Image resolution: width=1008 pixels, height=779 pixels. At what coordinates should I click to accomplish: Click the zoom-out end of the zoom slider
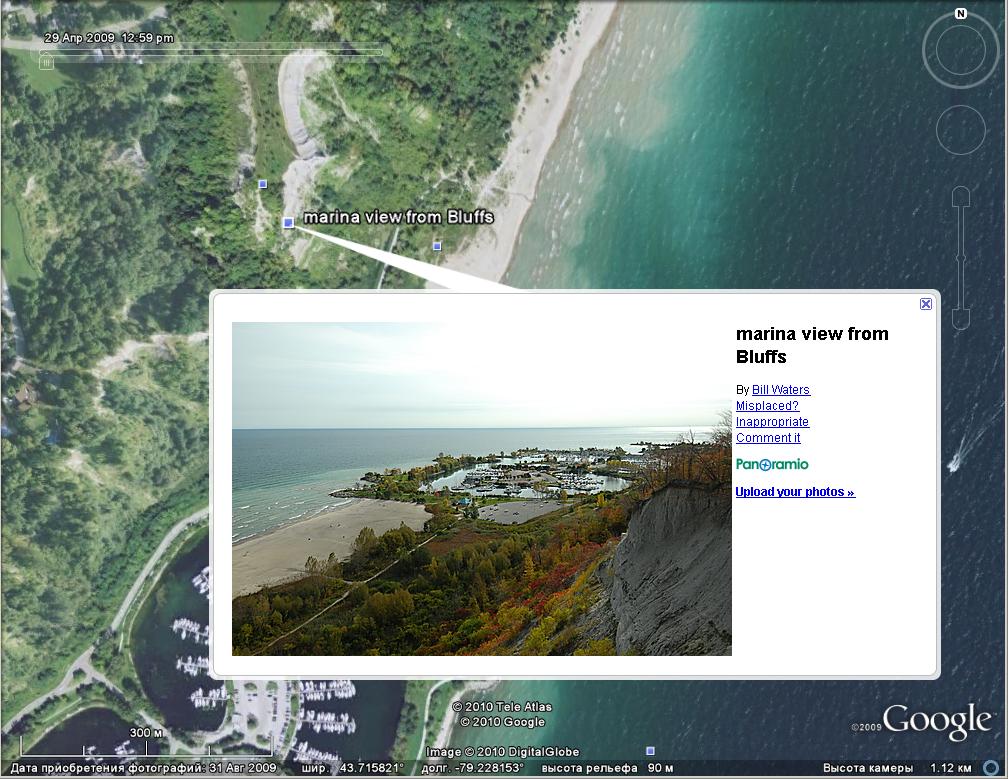click(960, 318)
